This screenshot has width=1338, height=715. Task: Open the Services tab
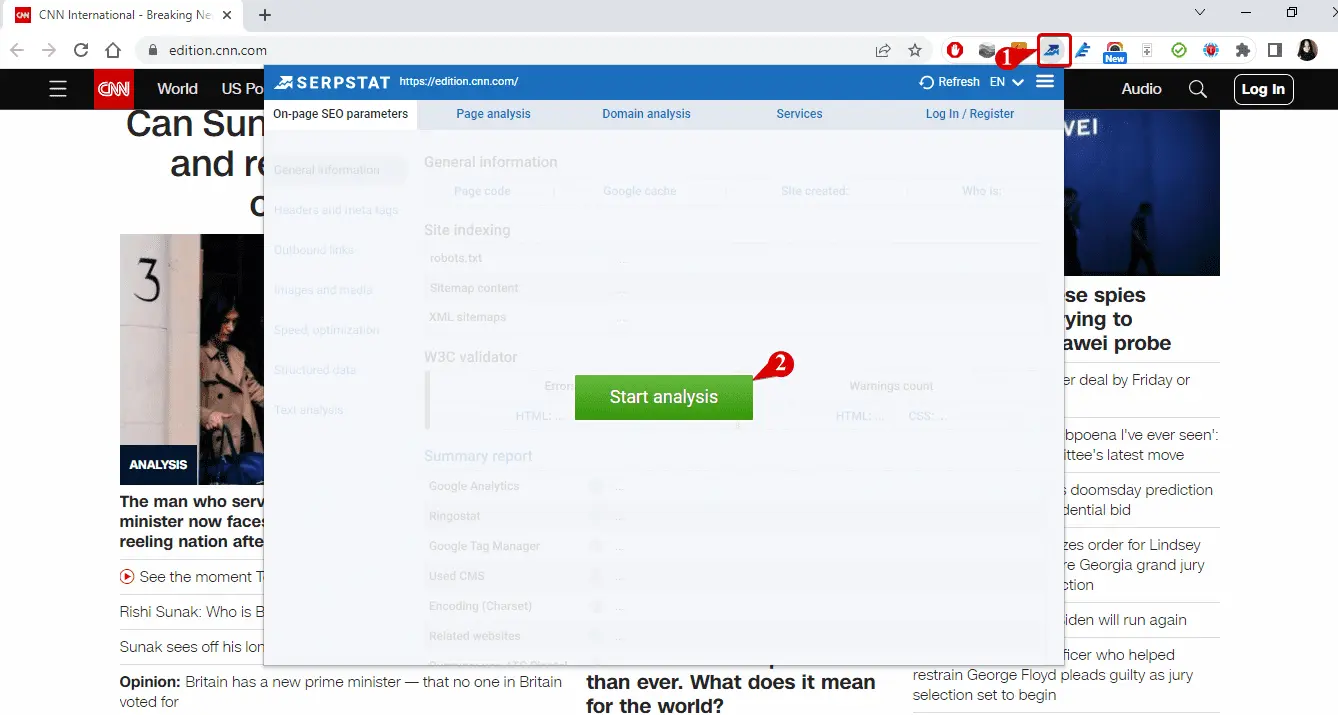tap(799, 114)
